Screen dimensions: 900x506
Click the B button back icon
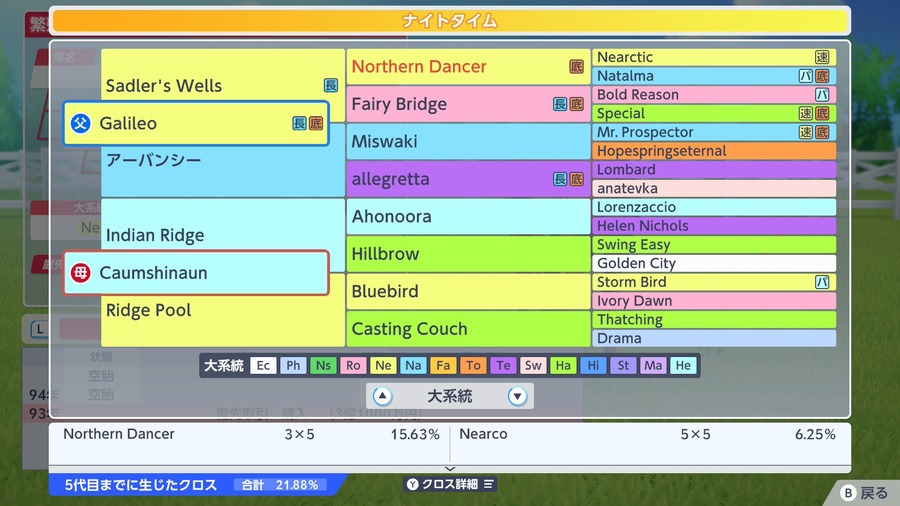click(x=848, y=493)
